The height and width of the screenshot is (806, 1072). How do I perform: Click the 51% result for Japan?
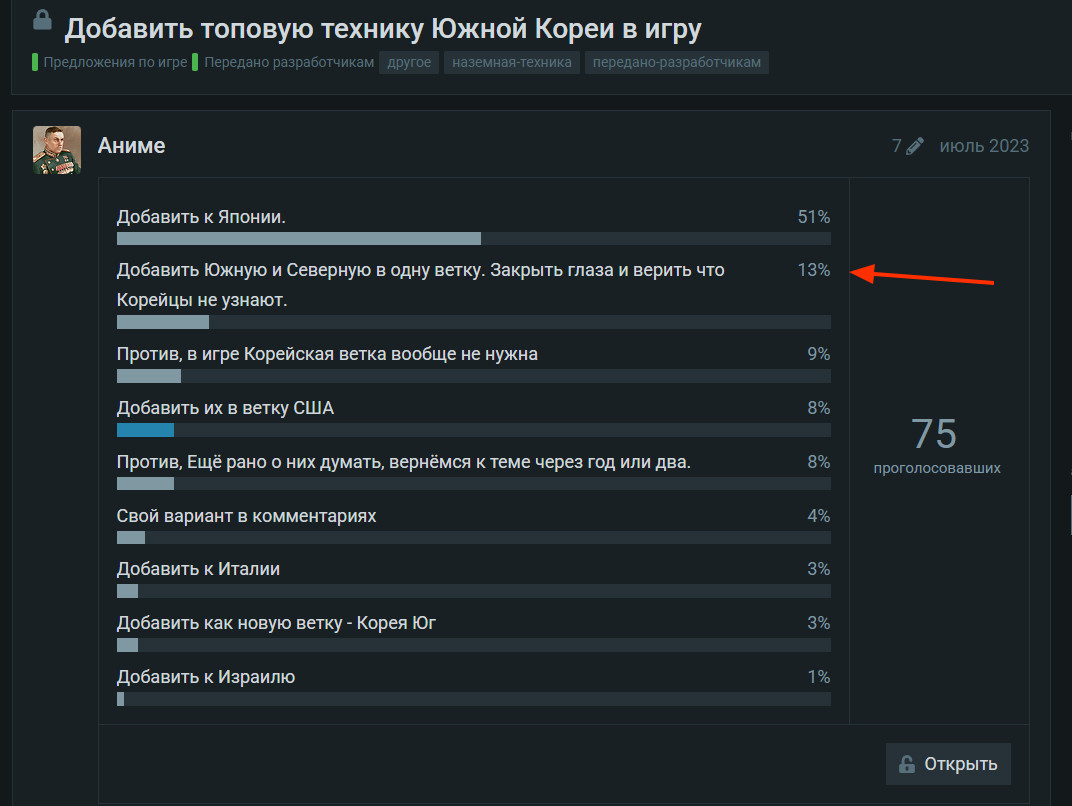(813, 217)
